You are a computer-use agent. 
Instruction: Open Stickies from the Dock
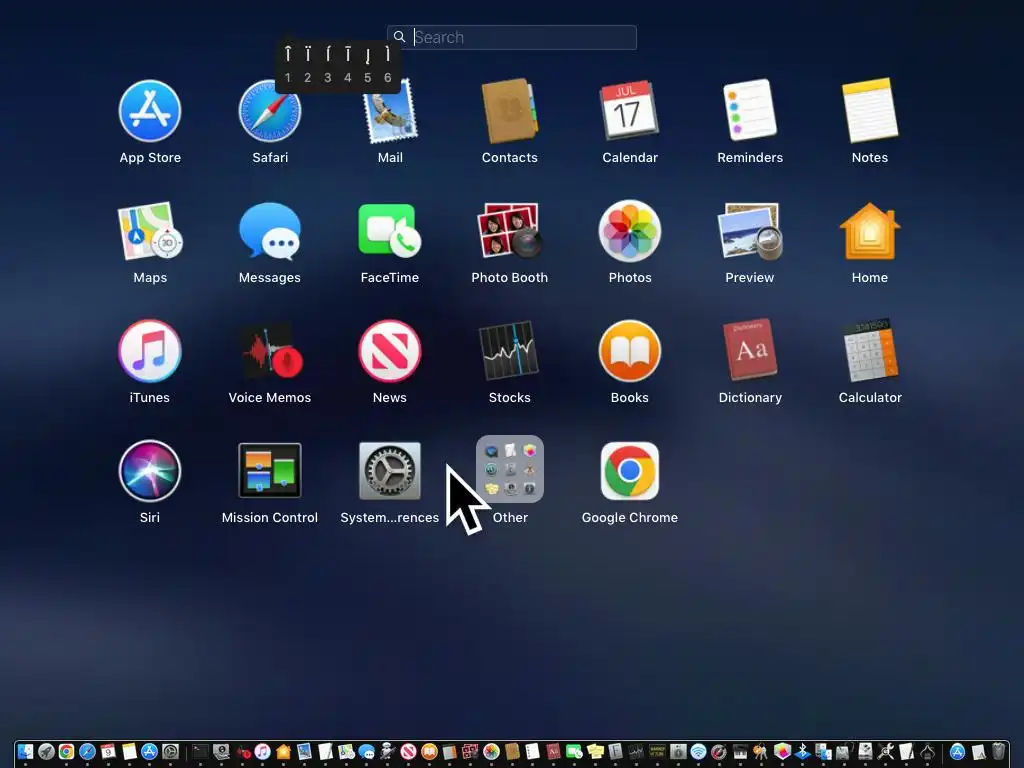coord(596,752)
